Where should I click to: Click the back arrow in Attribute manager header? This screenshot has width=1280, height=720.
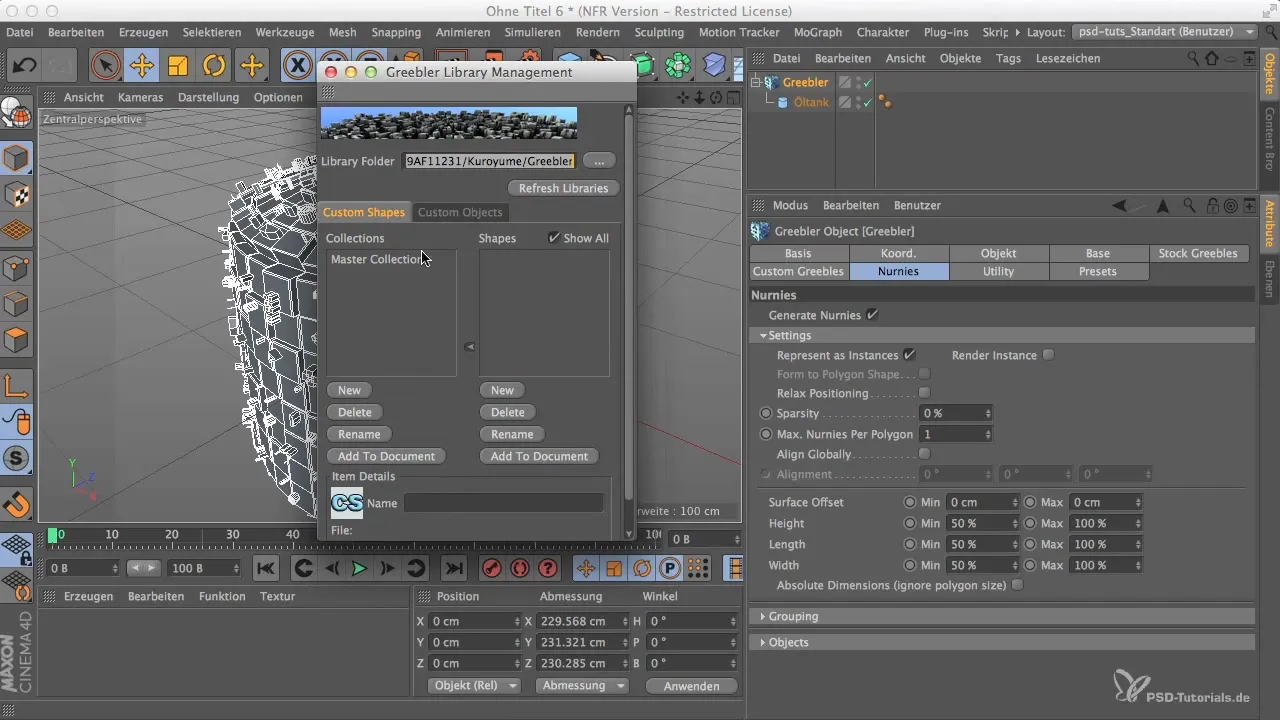pyautogui.click(x=1119, y=205)
